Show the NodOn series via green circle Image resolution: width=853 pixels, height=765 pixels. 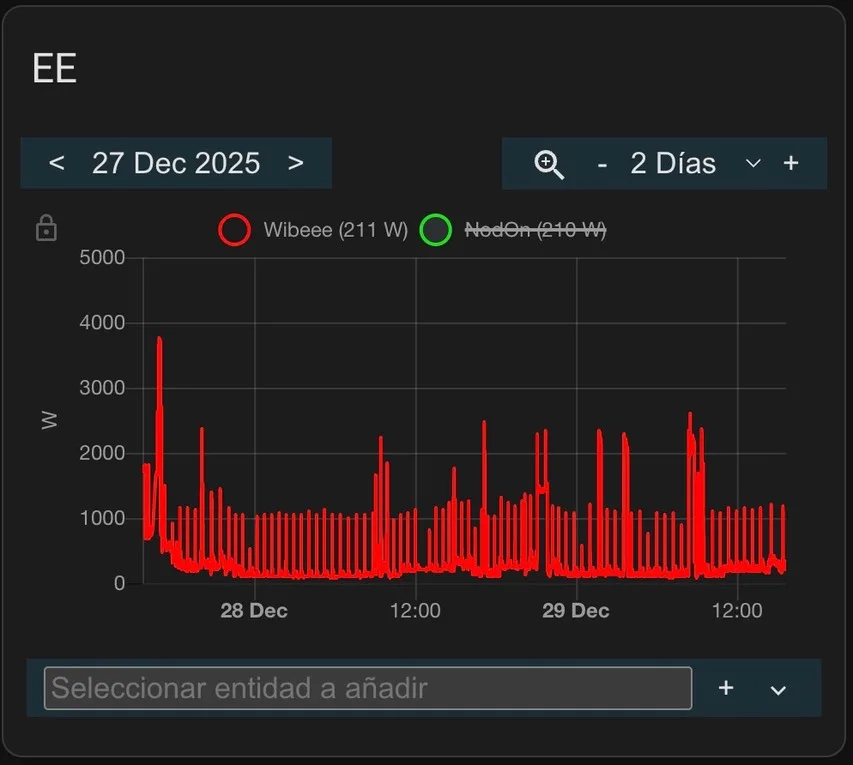point(435,230)
